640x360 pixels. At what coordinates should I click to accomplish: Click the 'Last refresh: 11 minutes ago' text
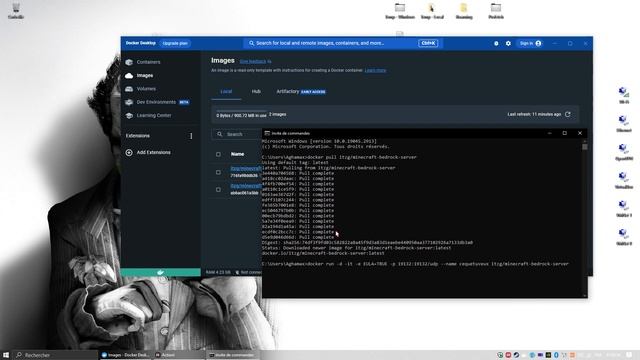tap(534, 114)
